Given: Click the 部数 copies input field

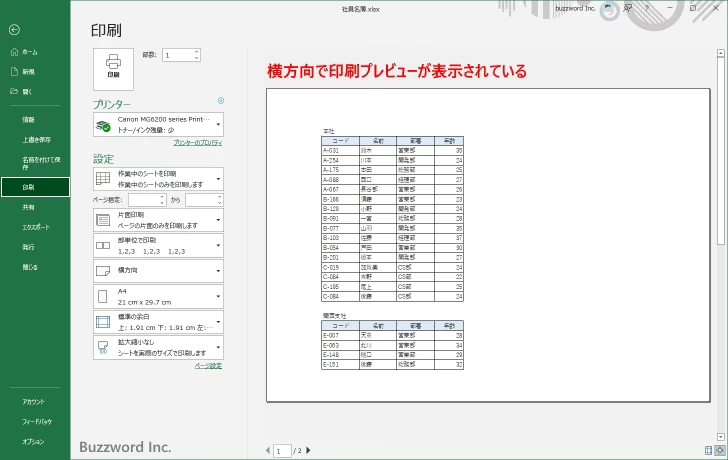Looking at the screenshot, I should (x=178, y=55).
